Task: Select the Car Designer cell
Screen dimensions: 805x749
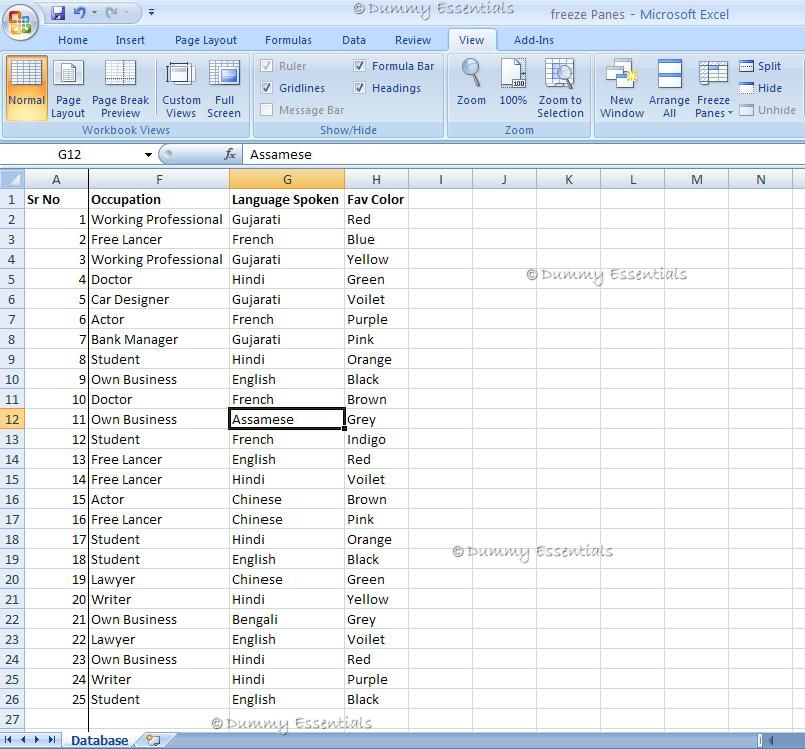Action: click(x=159, y=299)
